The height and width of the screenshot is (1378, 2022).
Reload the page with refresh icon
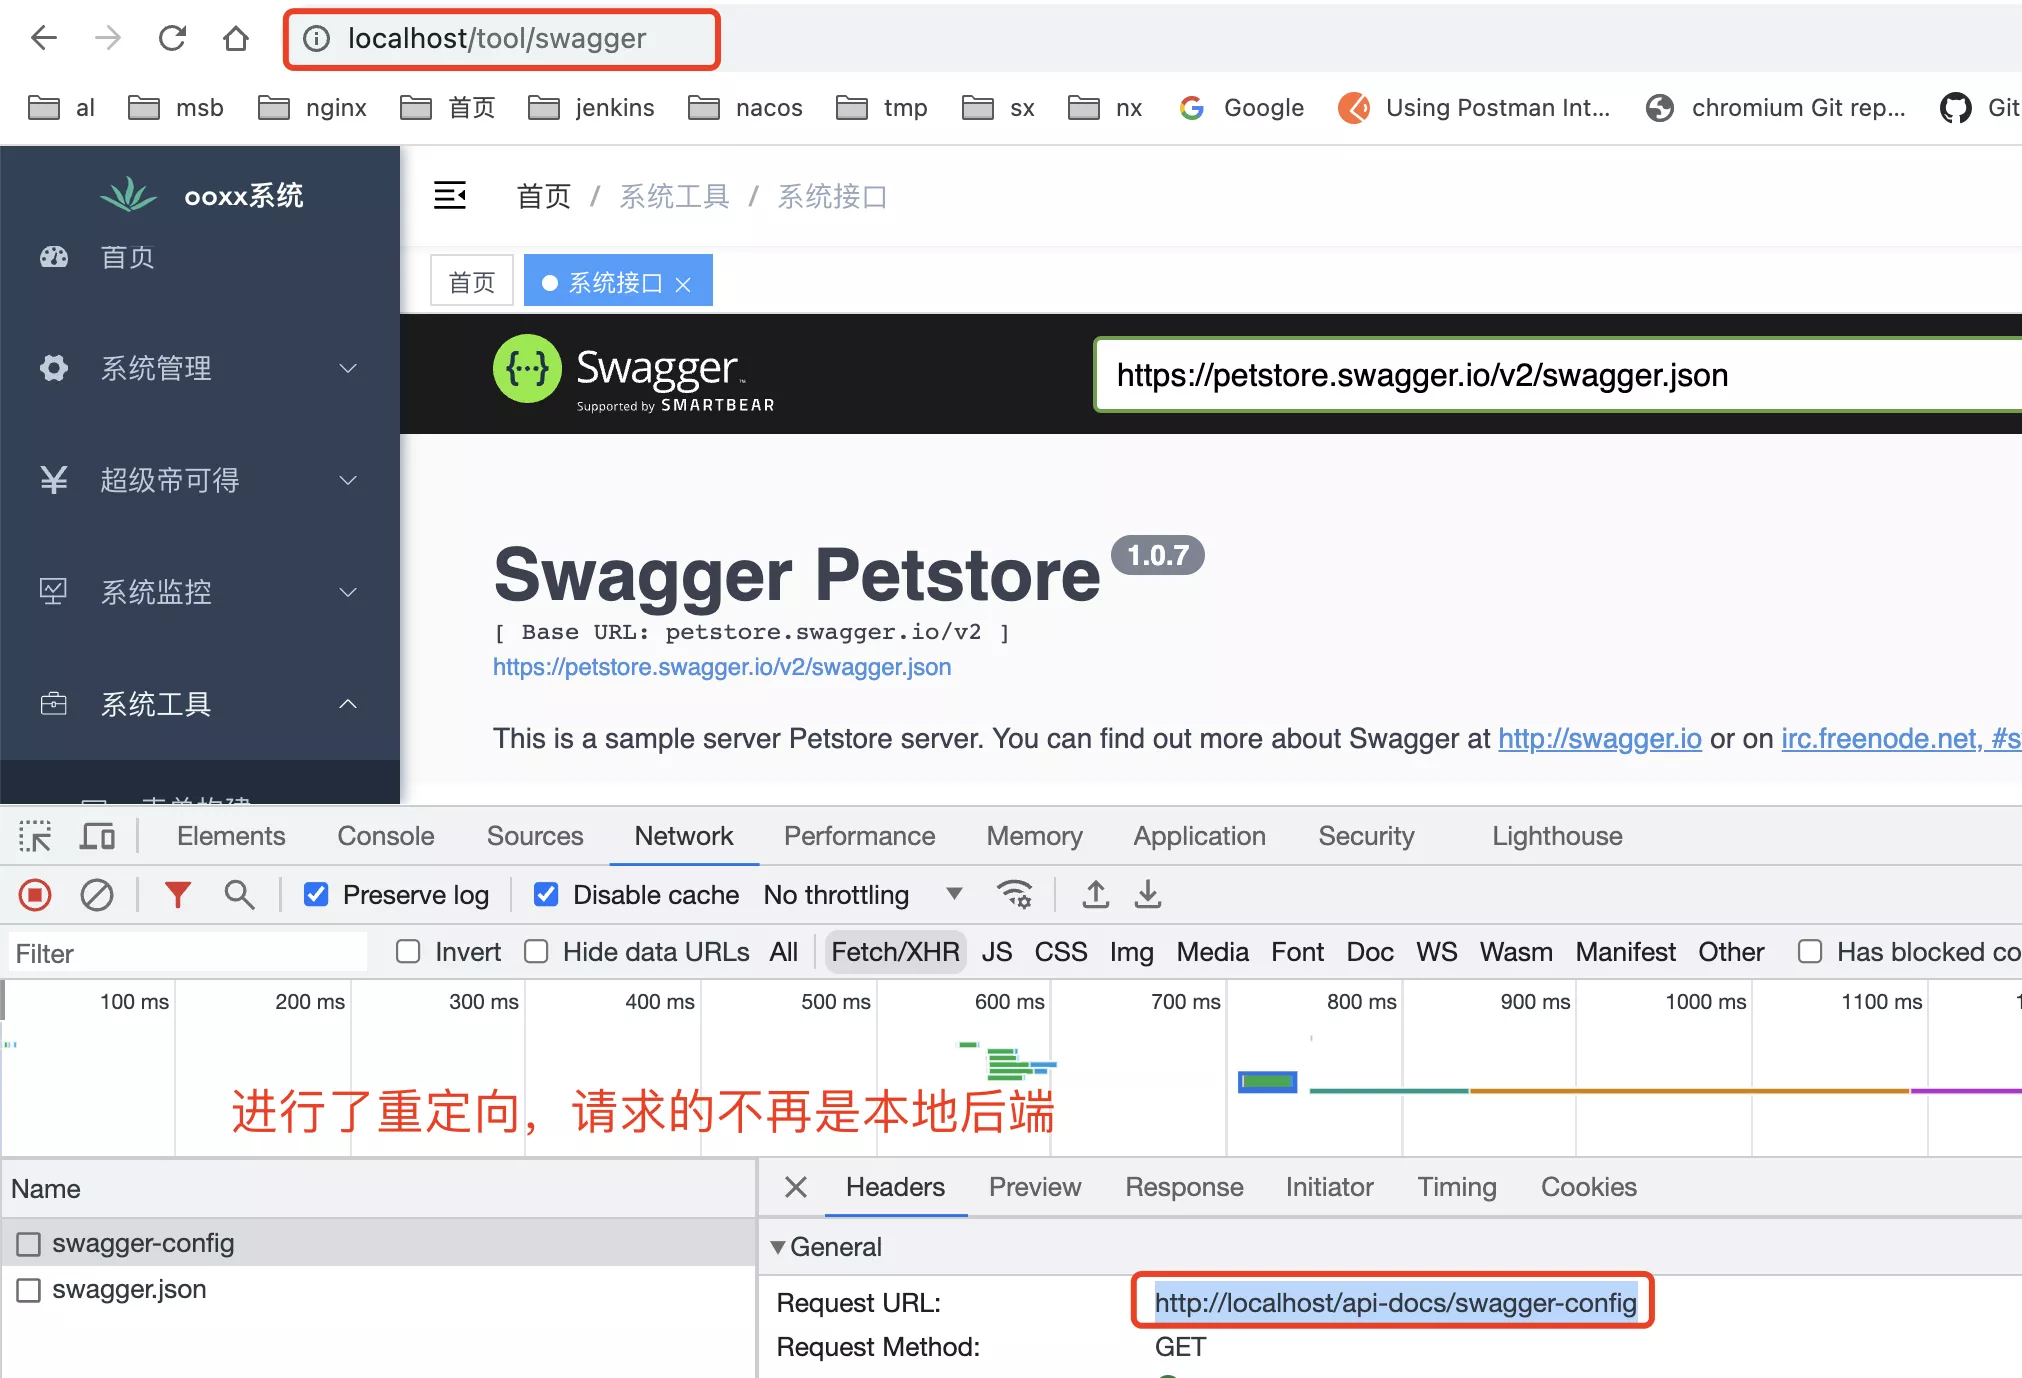coord(172,39)
